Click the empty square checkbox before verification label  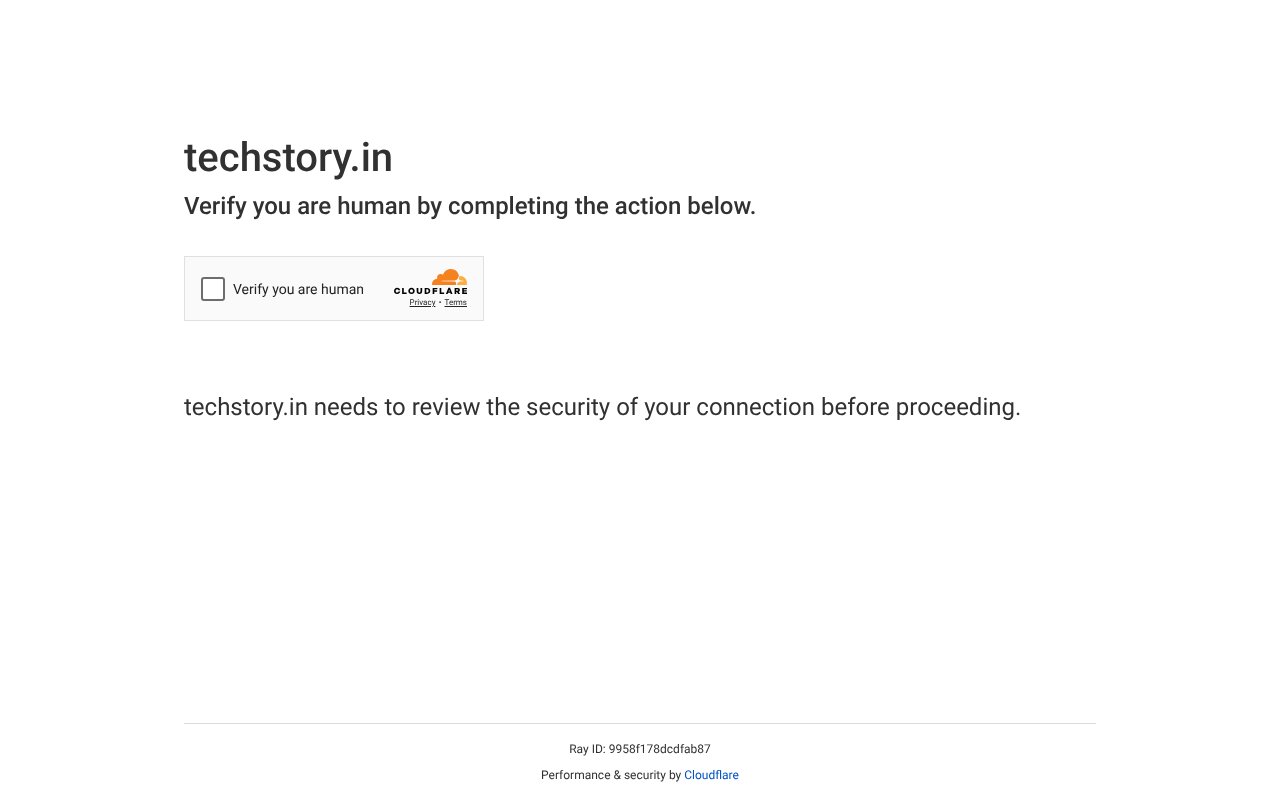[213, 288]
